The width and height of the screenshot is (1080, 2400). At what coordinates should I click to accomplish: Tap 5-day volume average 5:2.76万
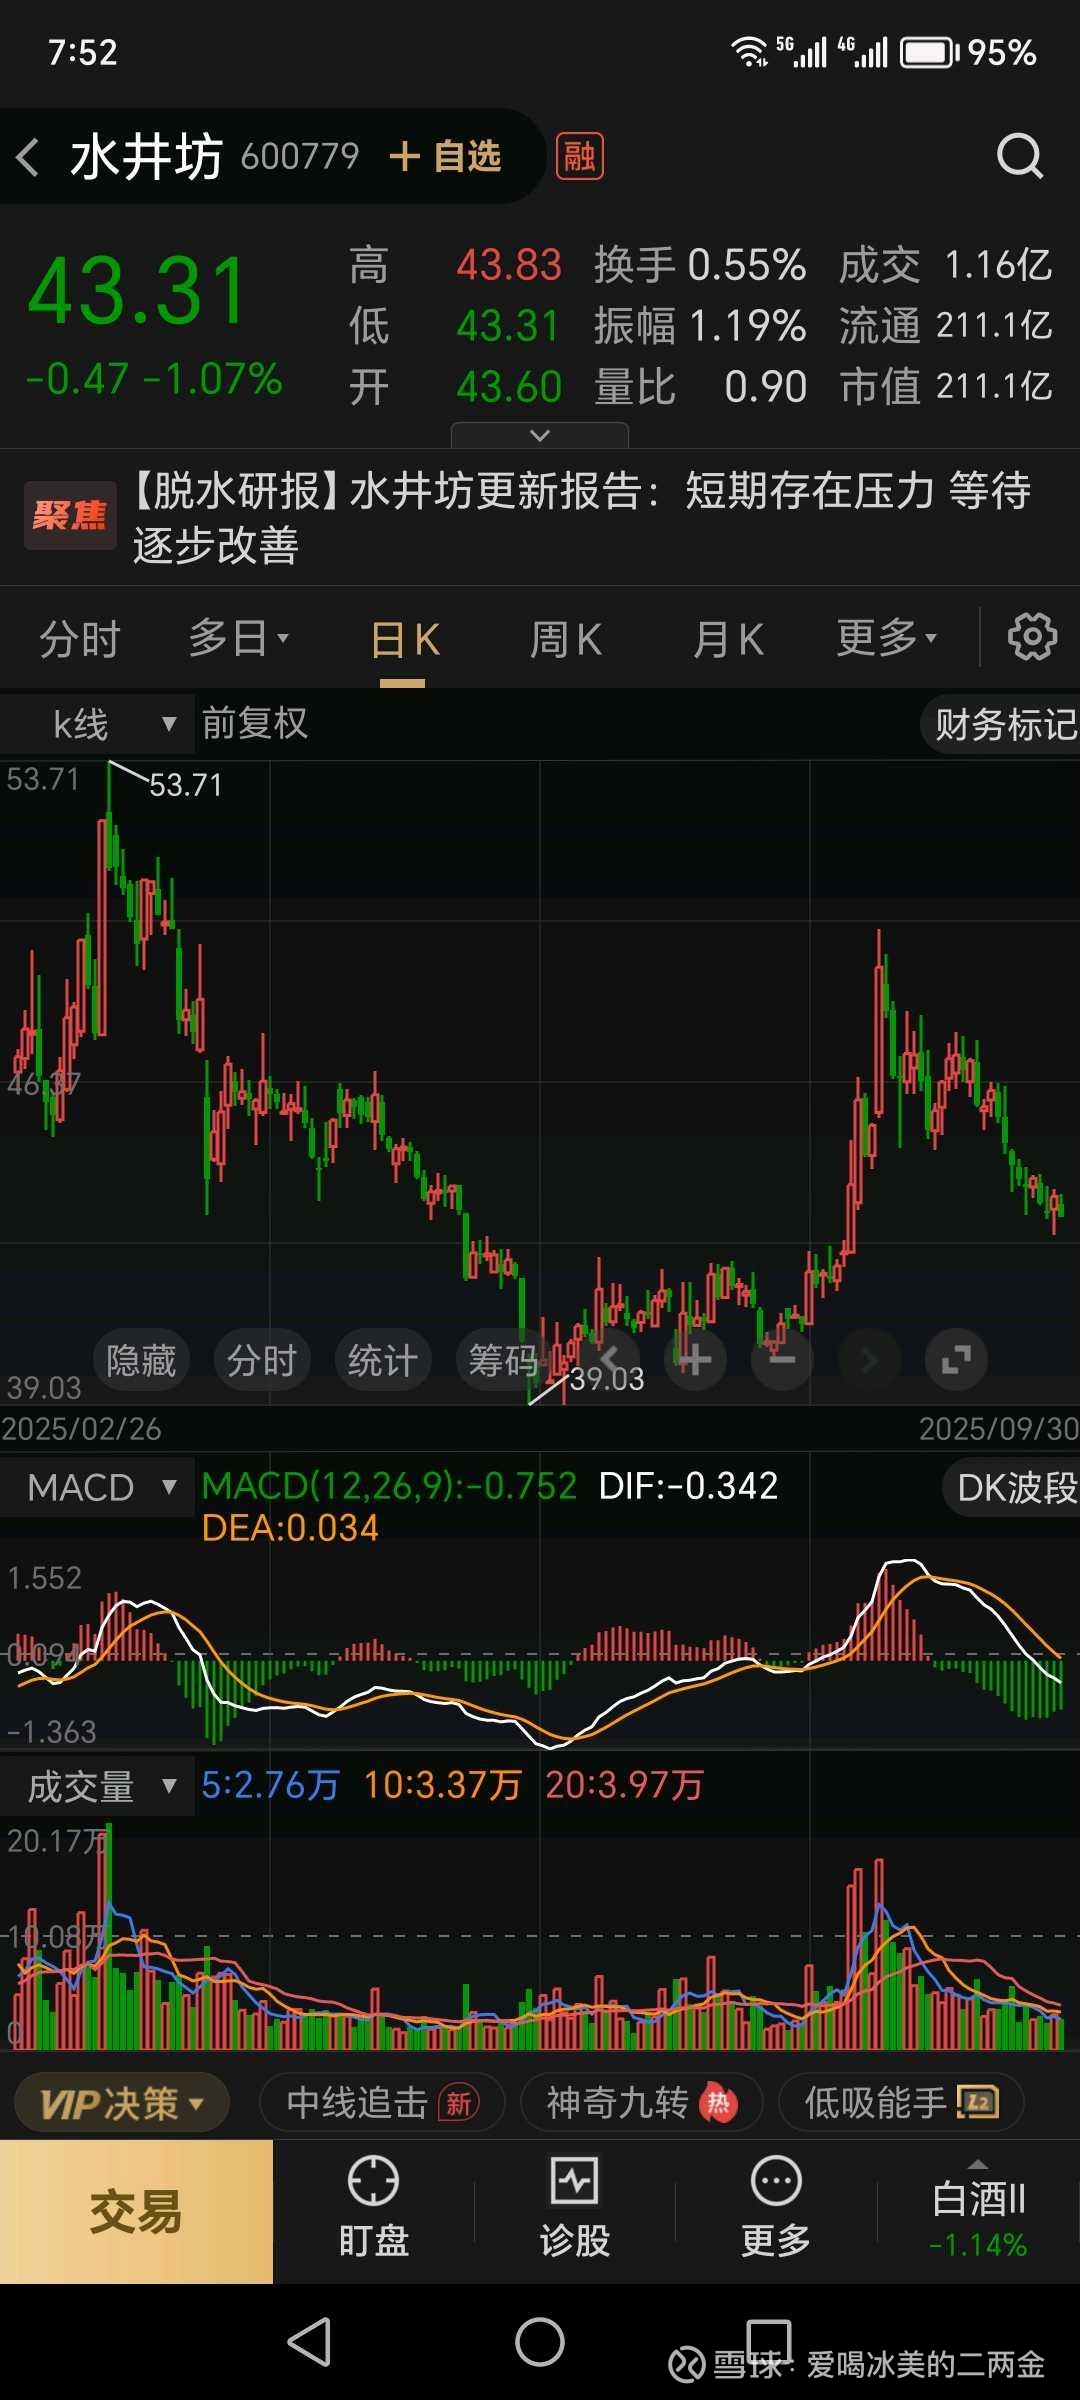[271, 1785]
